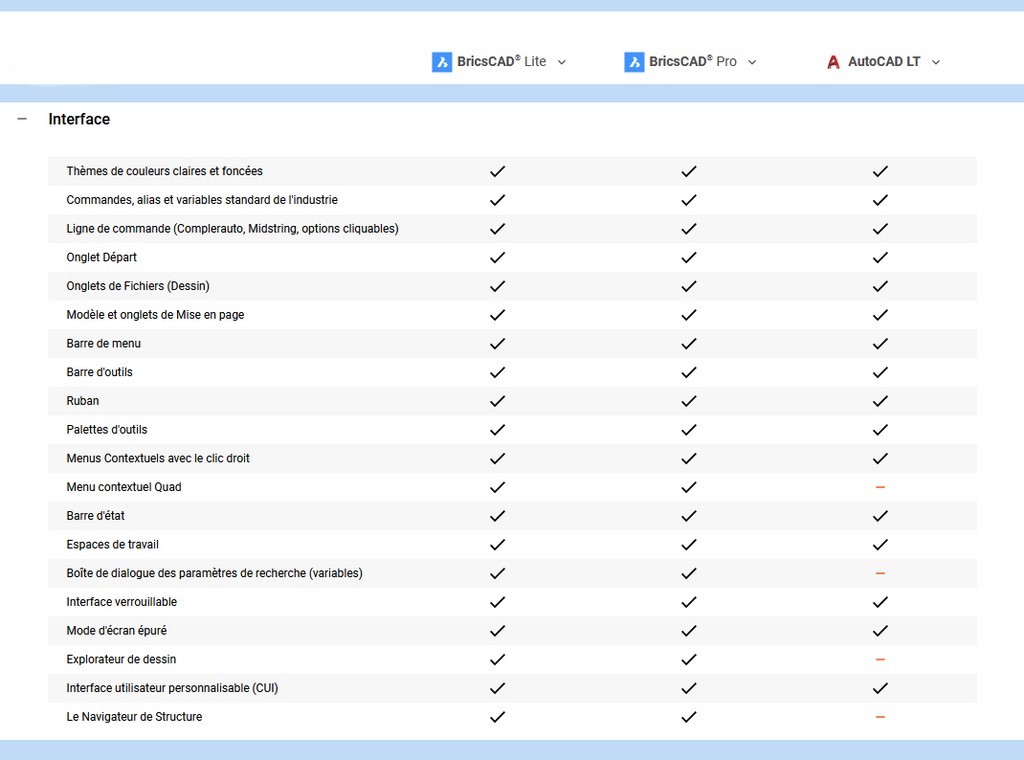The width and height of the screenshot is (1024, 760).
Task: Click AutoCAD LT checkmark for Interface utilisateur (CUI)
Action: pos(880,688)
